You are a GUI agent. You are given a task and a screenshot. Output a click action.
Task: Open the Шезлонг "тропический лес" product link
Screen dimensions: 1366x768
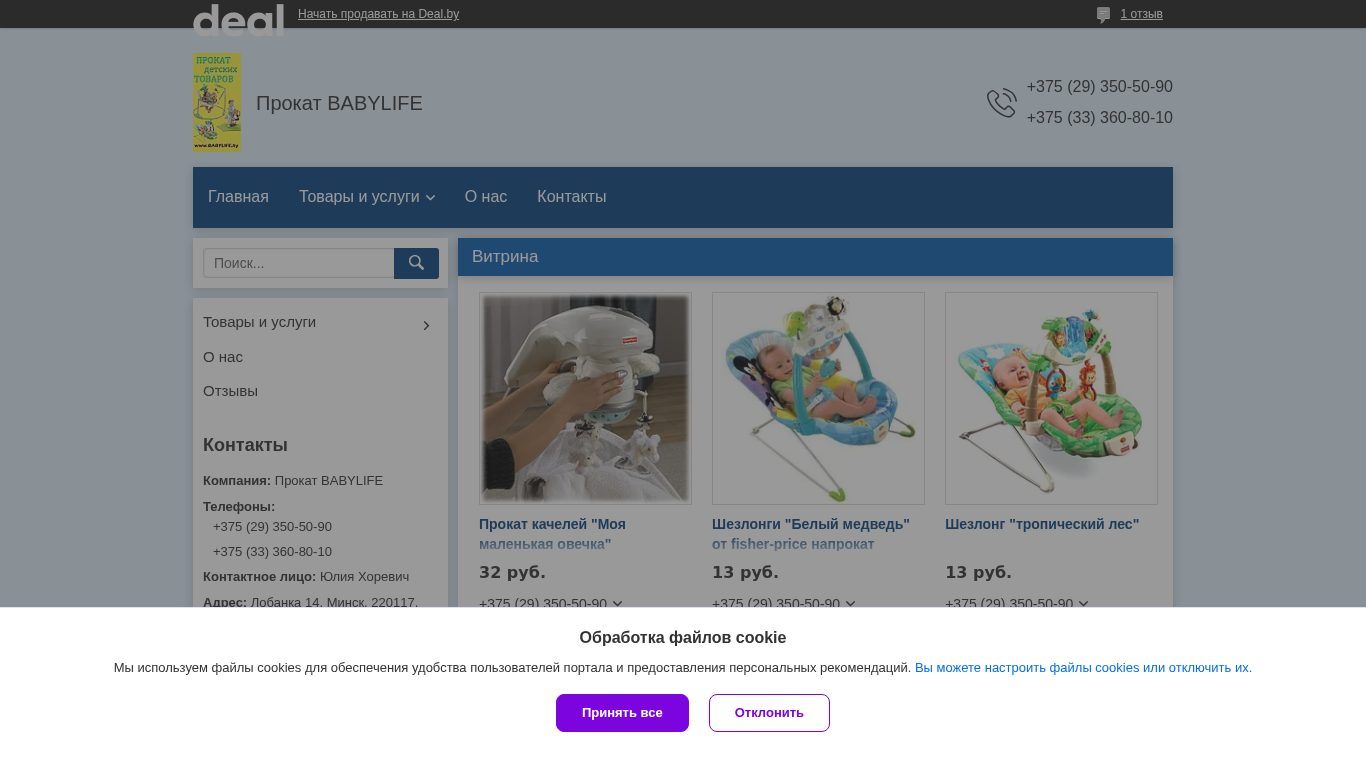(1042, 524)
